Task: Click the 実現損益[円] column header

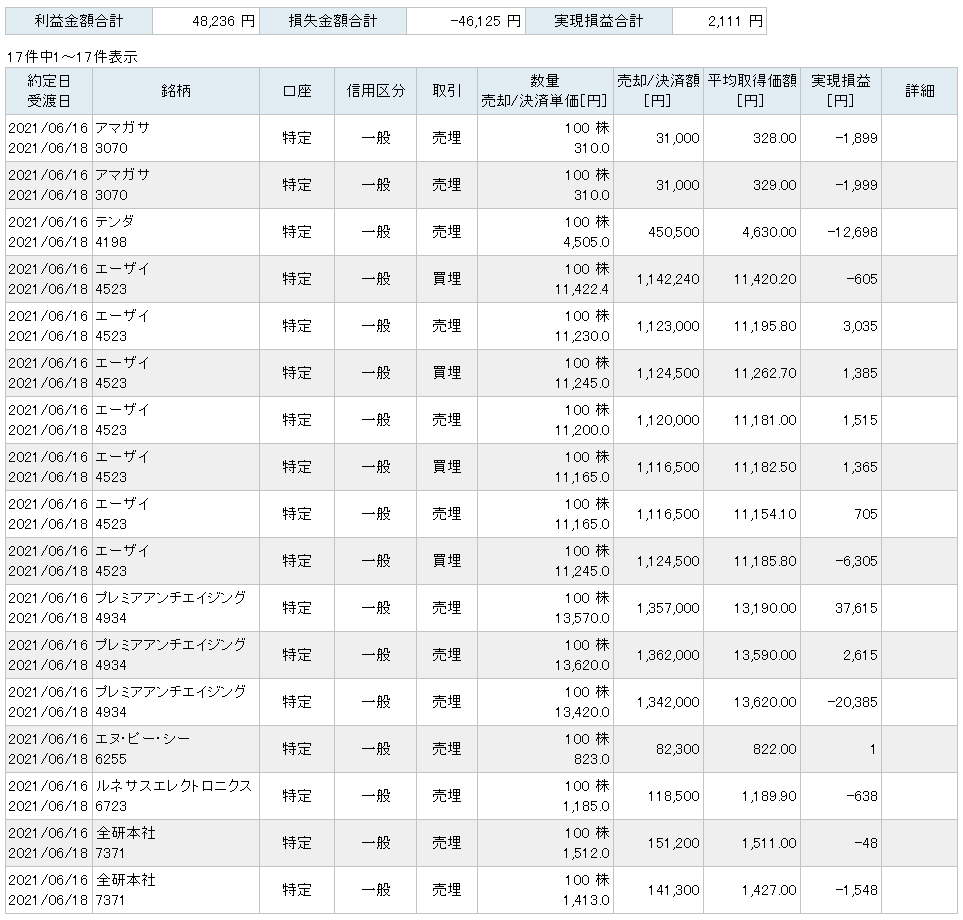Action: pos(840,91)
